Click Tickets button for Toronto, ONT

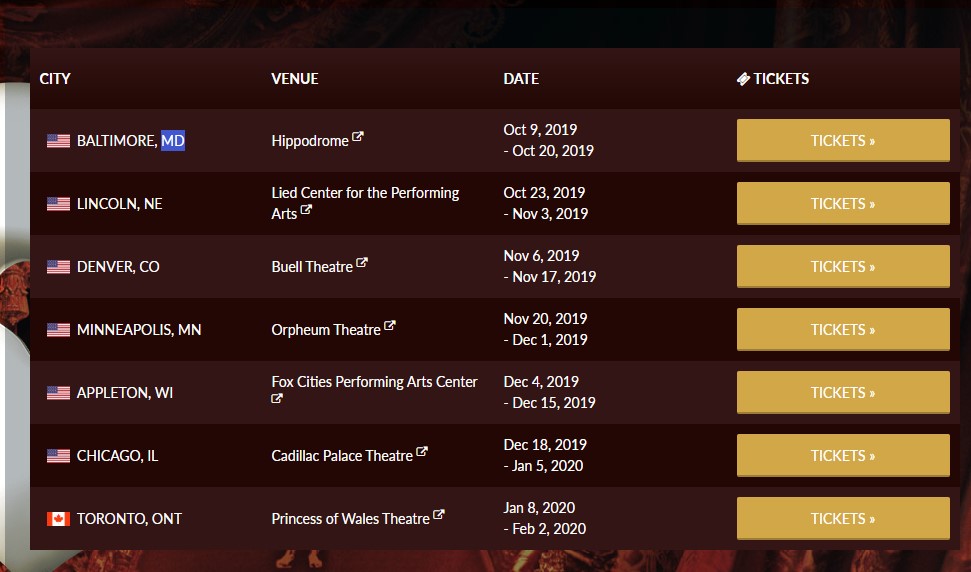pyautogui.click(x=843, y=519)
